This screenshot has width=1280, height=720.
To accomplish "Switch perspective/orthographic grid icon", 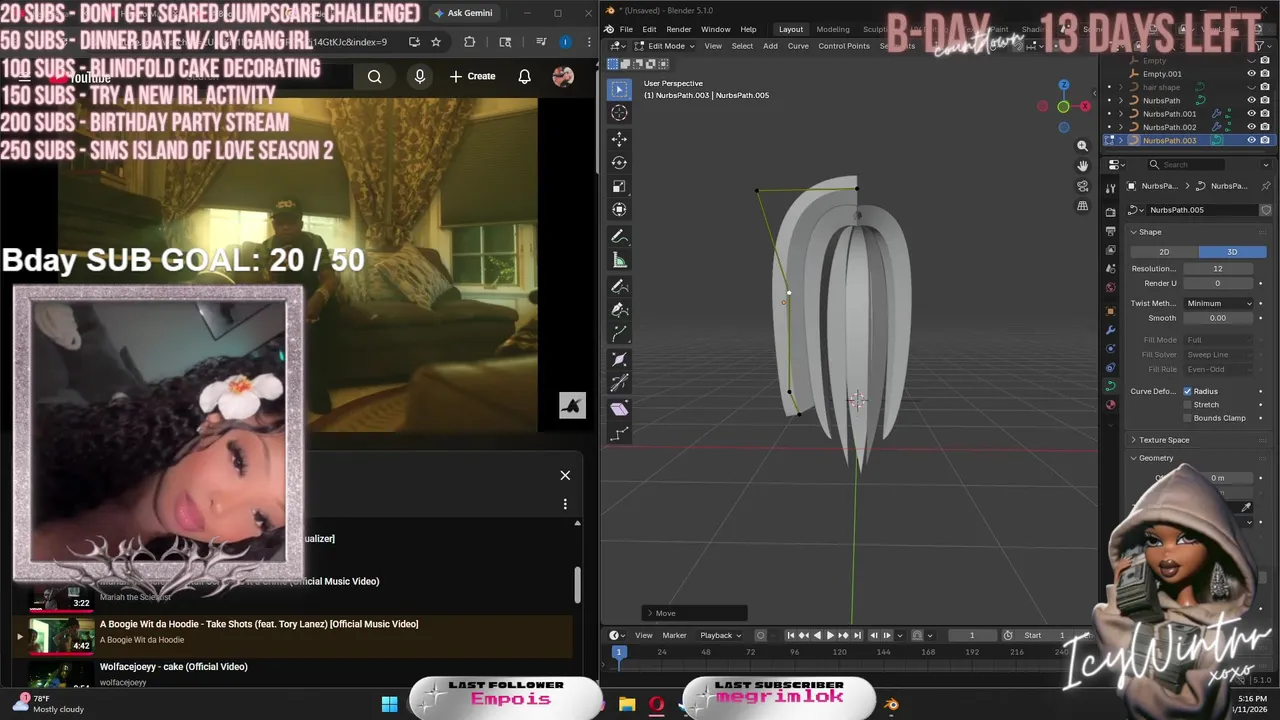I will tap(1082, 206).
